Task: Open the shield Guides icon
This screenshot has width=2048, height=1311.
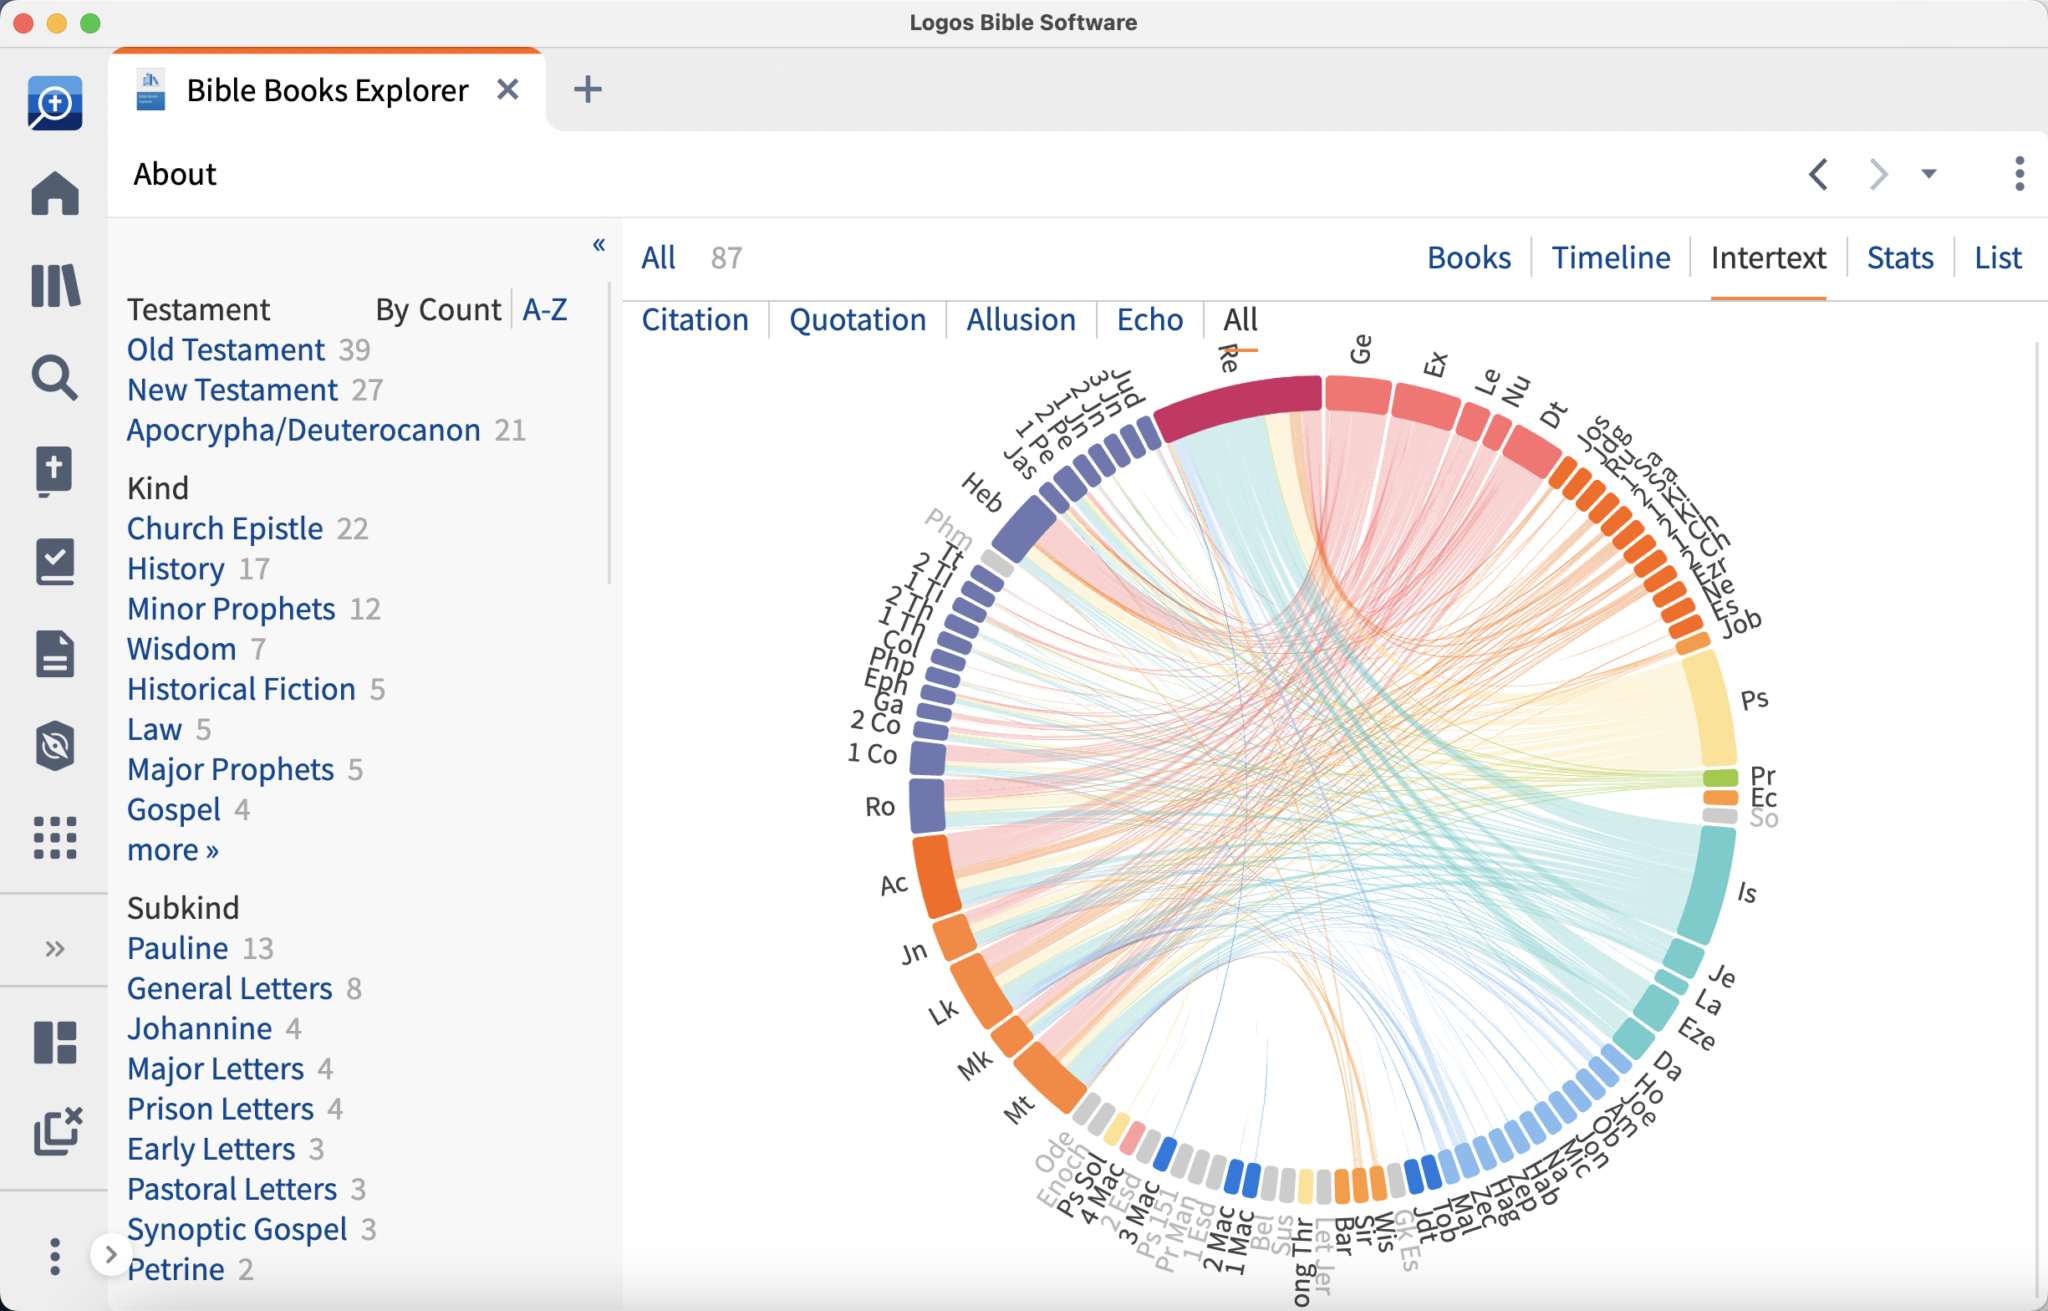Action: coord(54,746)
